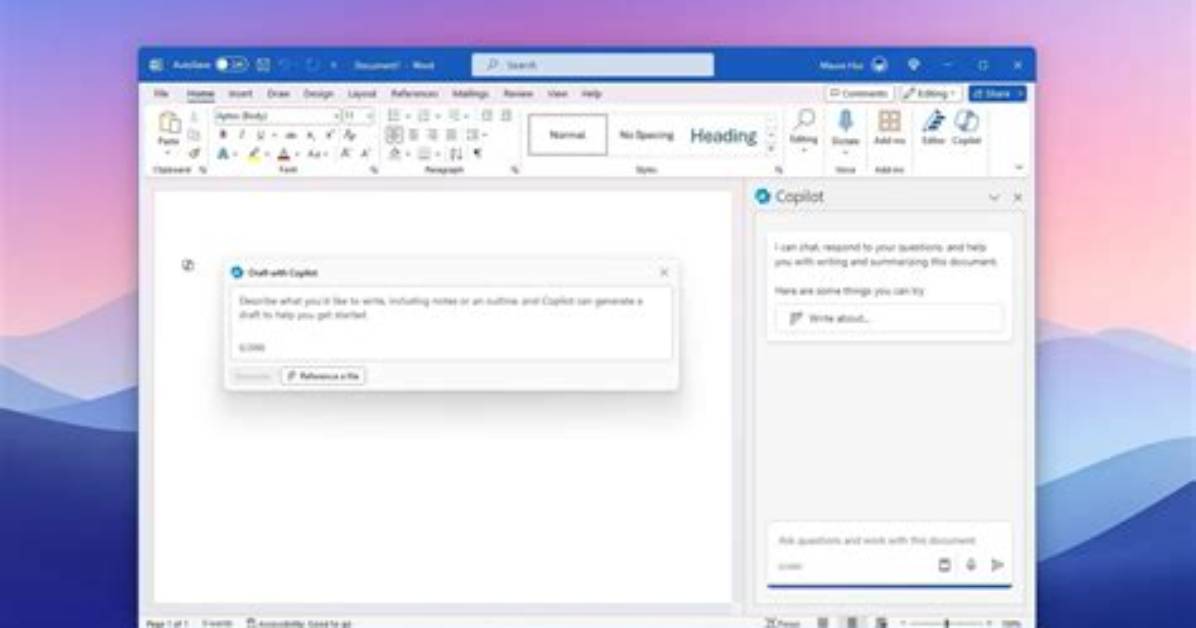Viewport: 1196px width, 628px height.
Task: Click the send arrow in Copilot pane
Action: (998, 565)
